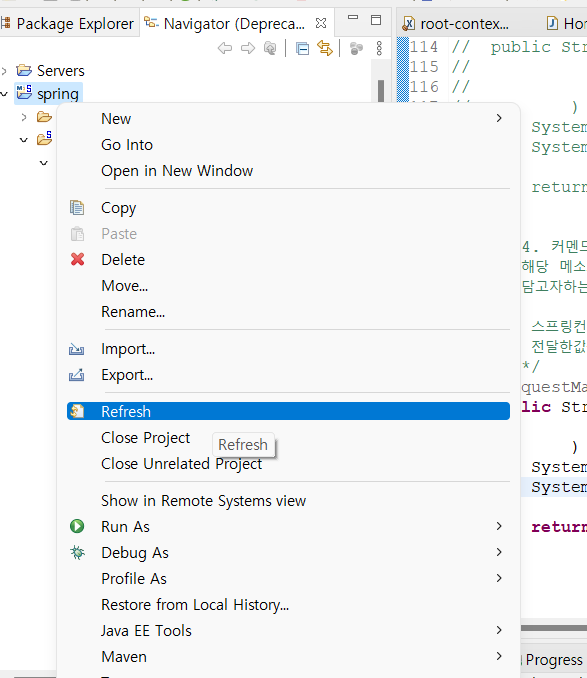The width and height of the screenshot is (587, 678).
Task: Click the Navigator vertical scrollbar thumb
Action: (x=381, y=91)
